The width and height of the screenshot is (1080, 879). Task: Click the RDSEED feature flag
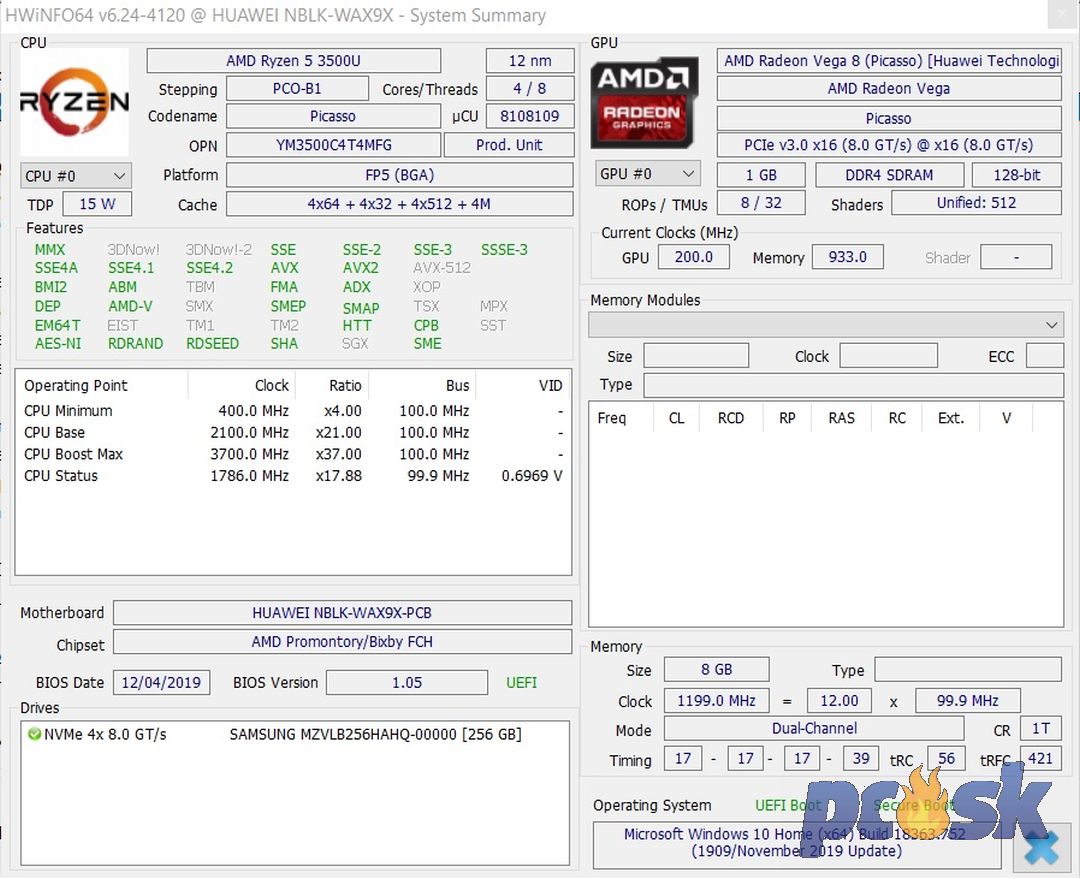click(212, 343)
